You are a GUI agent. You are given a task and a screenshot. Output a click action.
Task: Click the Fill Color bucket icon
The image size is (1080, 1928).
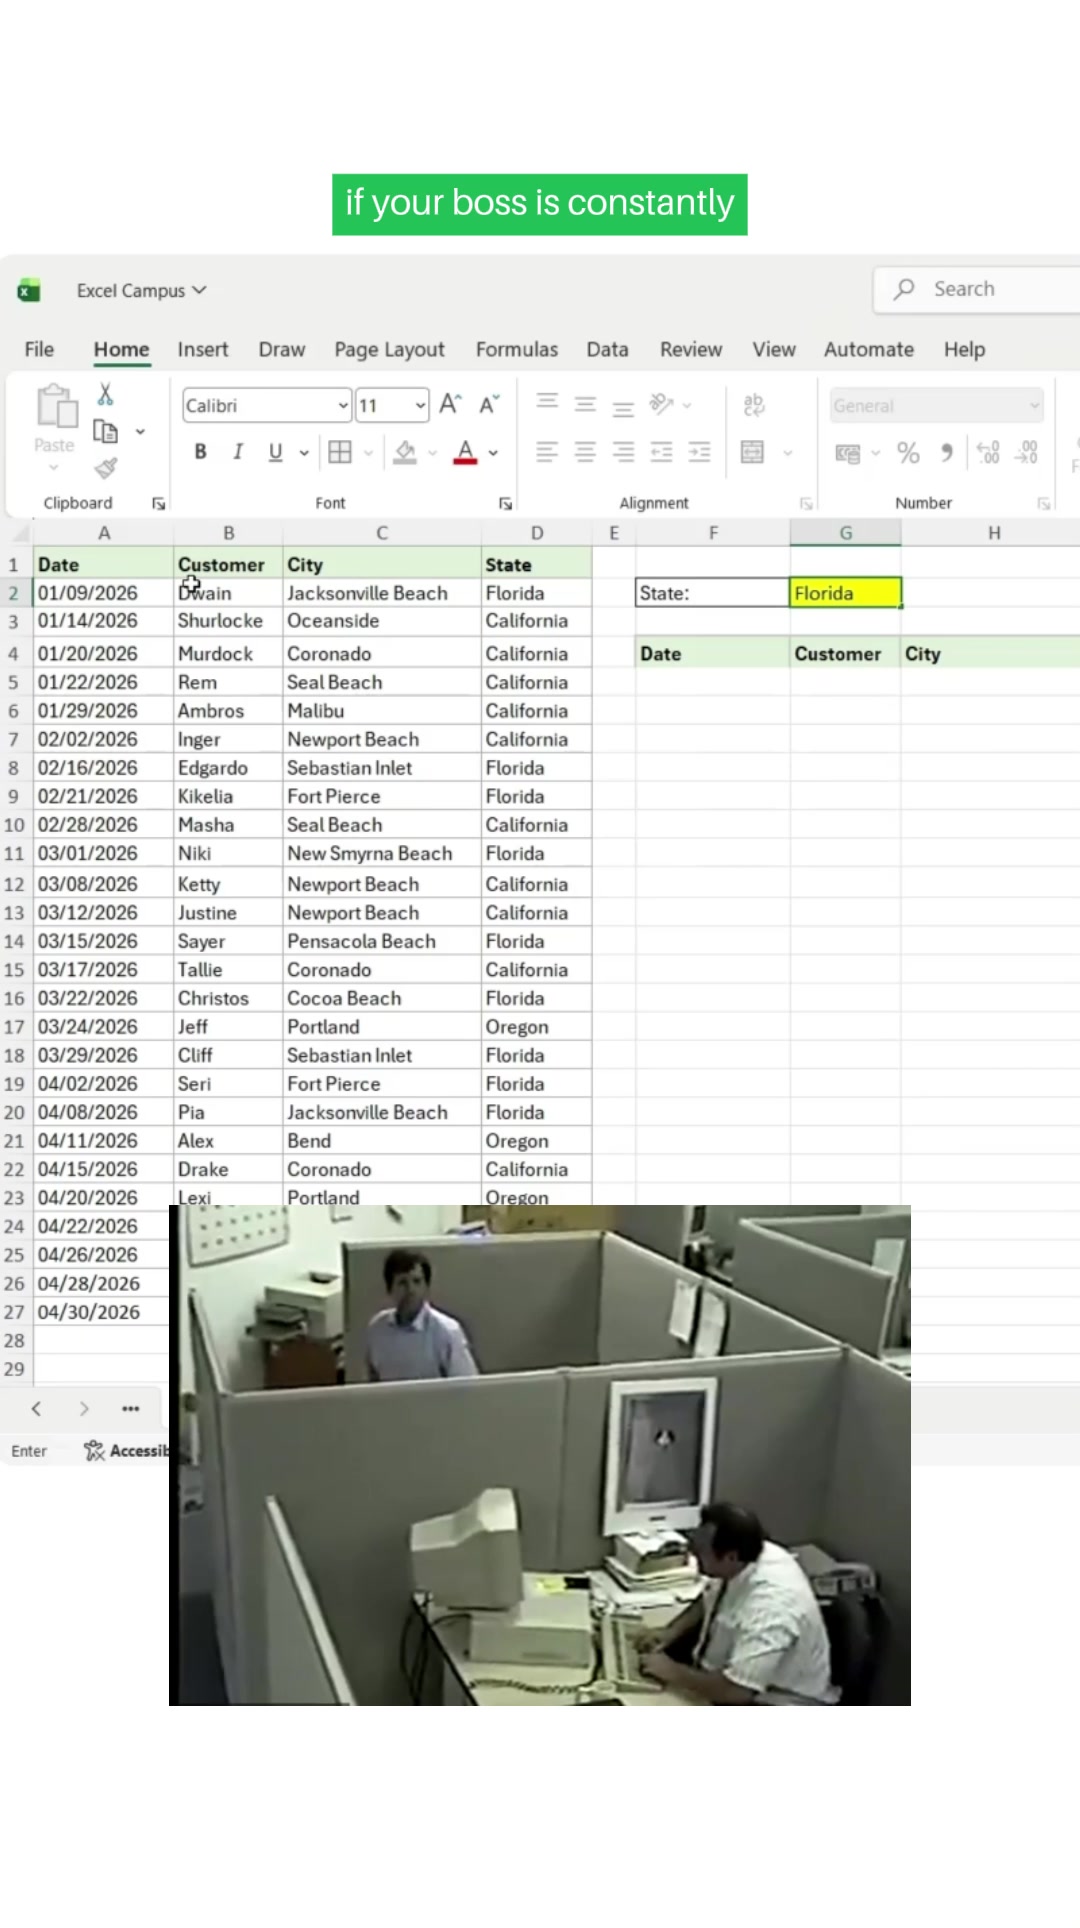point(405,452)
